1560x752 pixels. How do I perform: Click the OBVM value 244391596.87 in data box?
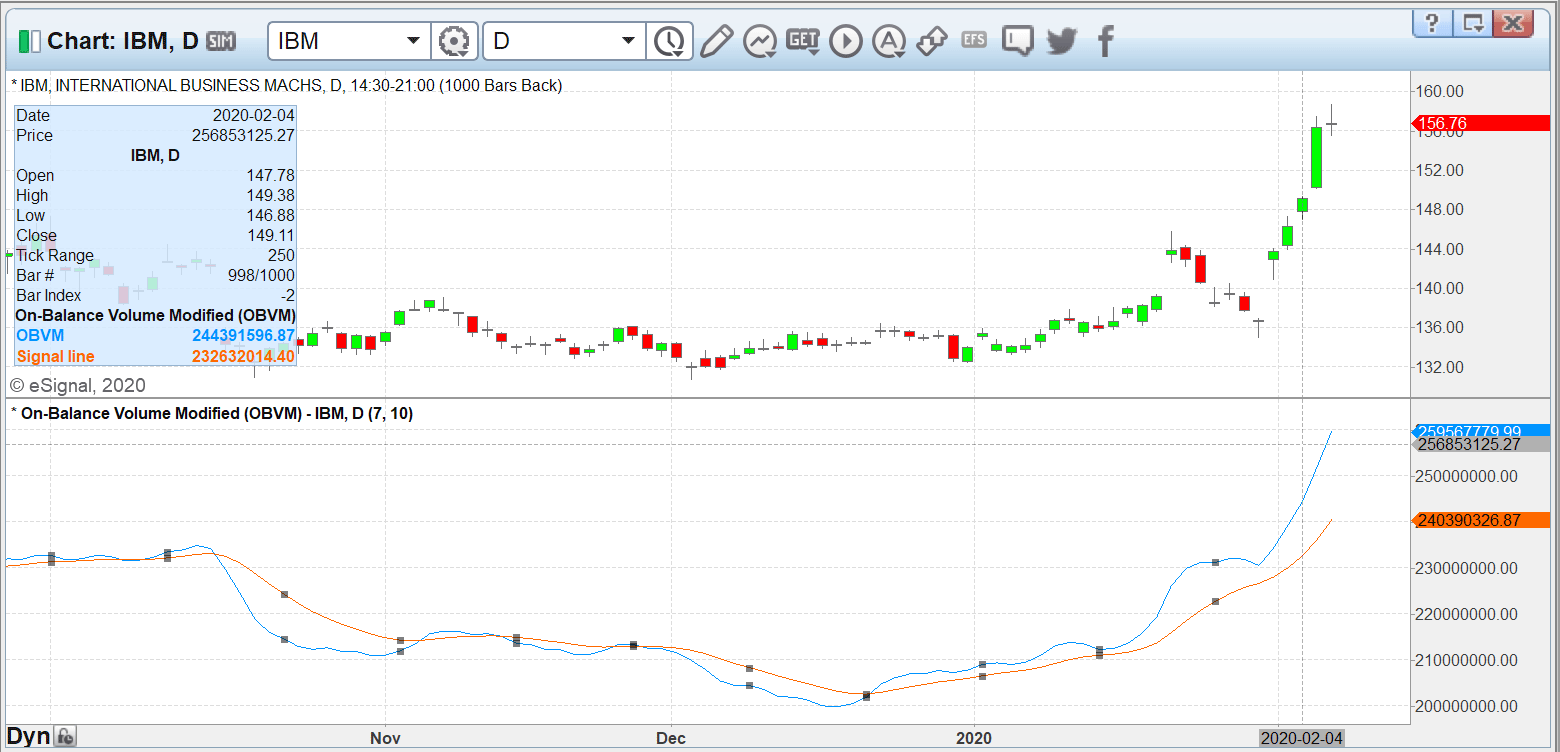coord(243,335)
